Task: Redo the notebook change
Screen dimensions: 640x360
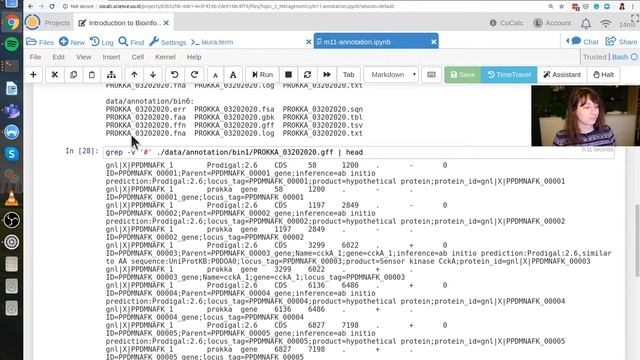Action: tap(194, 75)
